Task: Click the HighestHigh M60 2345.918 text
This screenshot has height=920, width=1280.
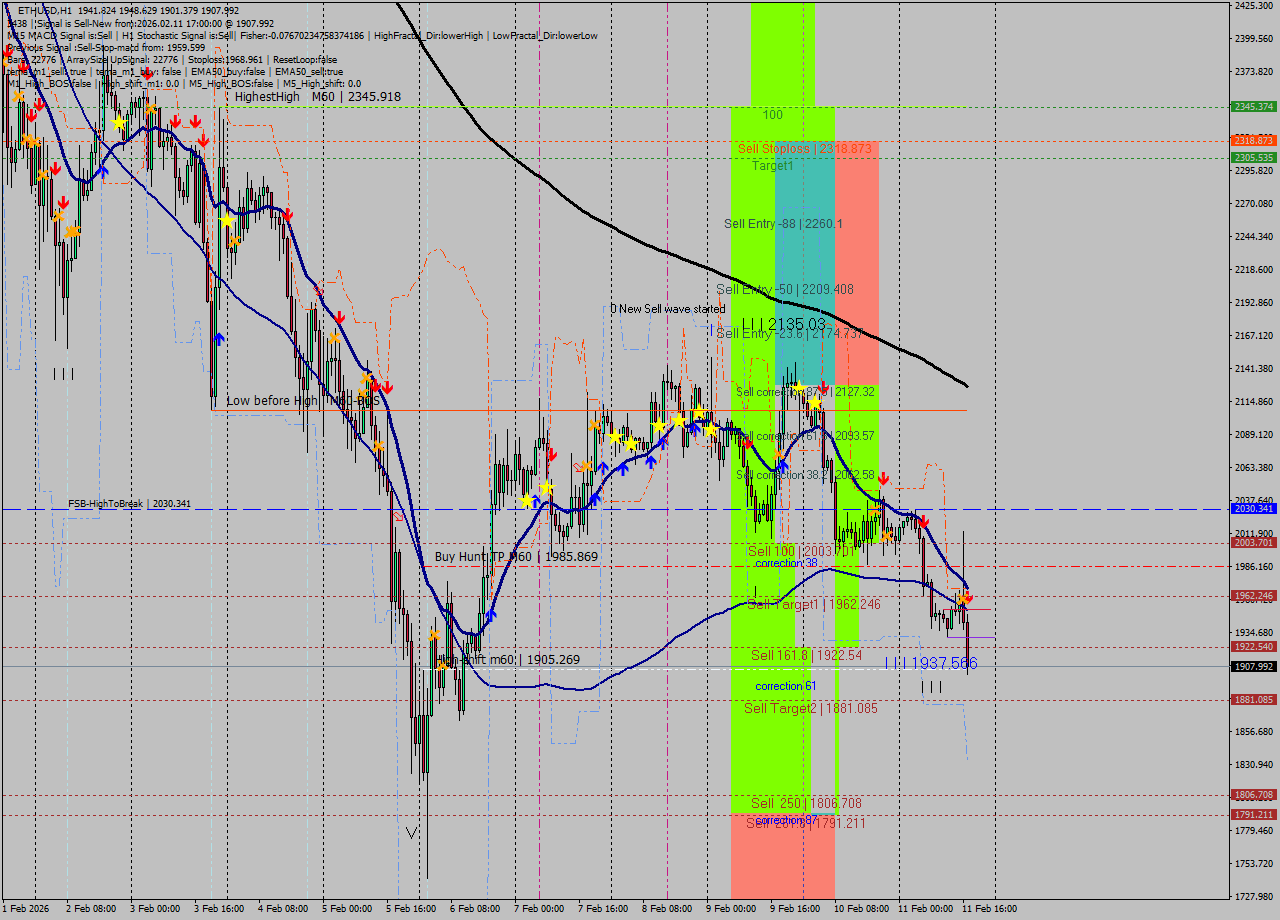Action: pyautogui.click(x=300, y=97)
